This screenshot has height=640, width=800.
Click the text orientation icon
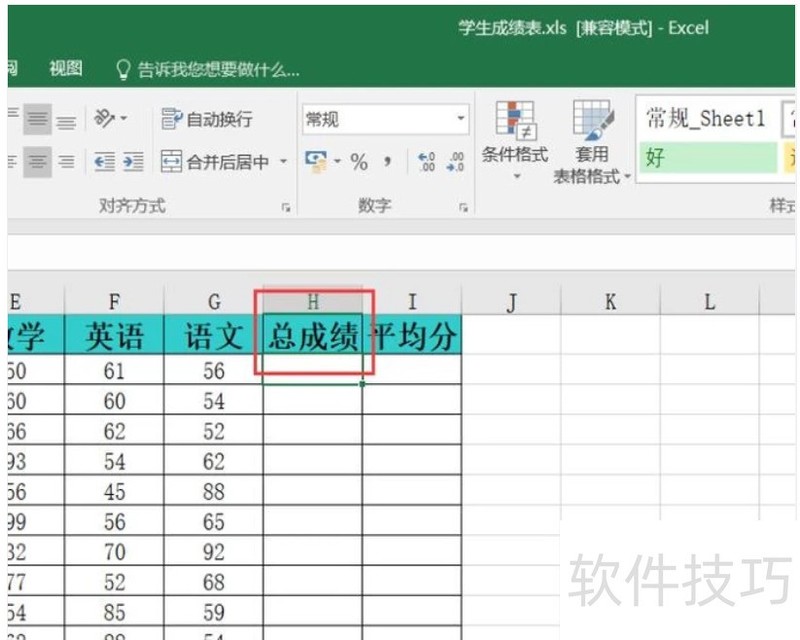(x=104, y=118)
